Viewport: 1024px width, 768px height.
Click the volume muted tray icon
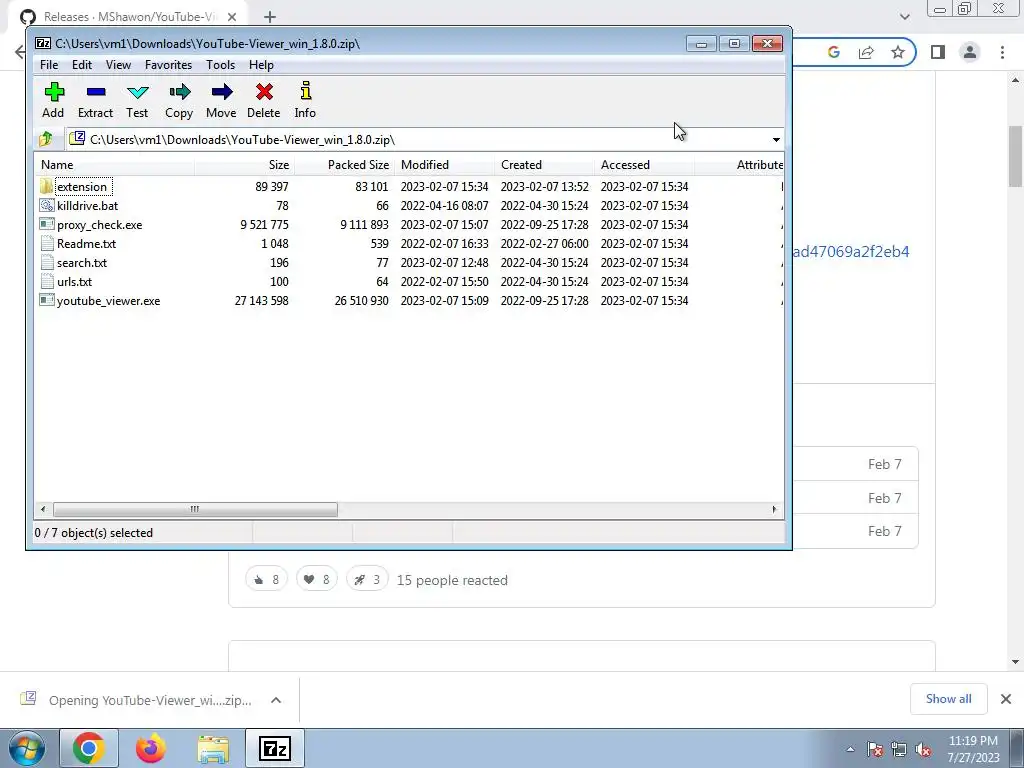[x=923, y=749]
